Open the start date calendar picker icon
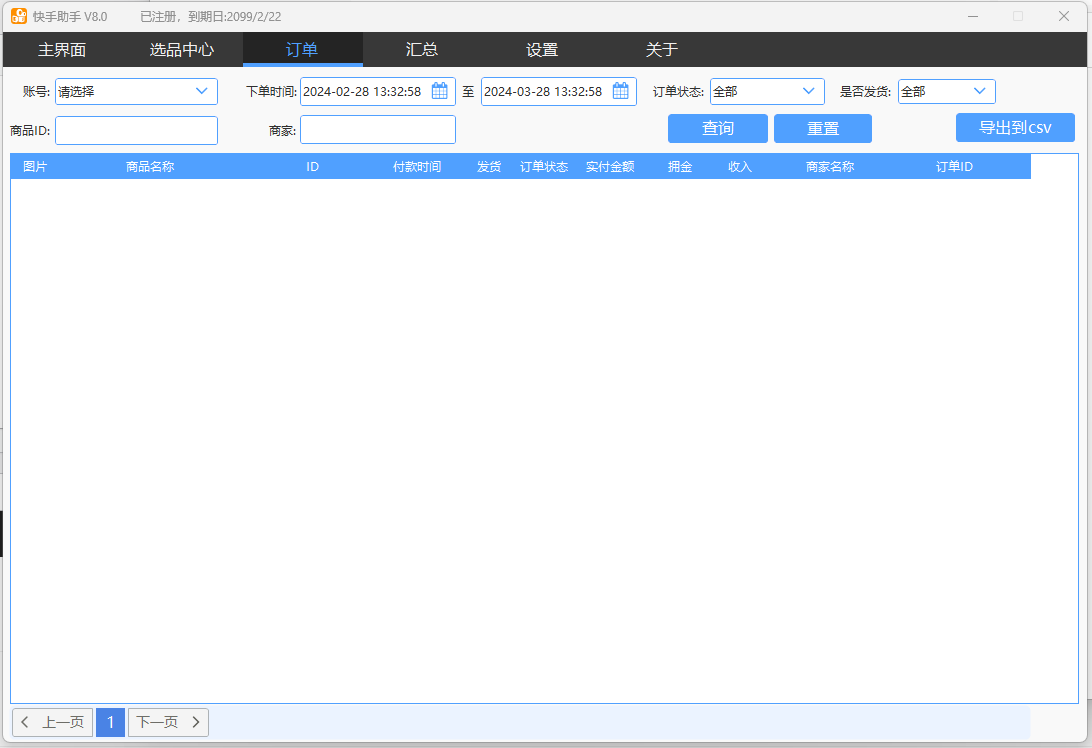This screenshot has width=1092, height=748. [x=440, y=91]
